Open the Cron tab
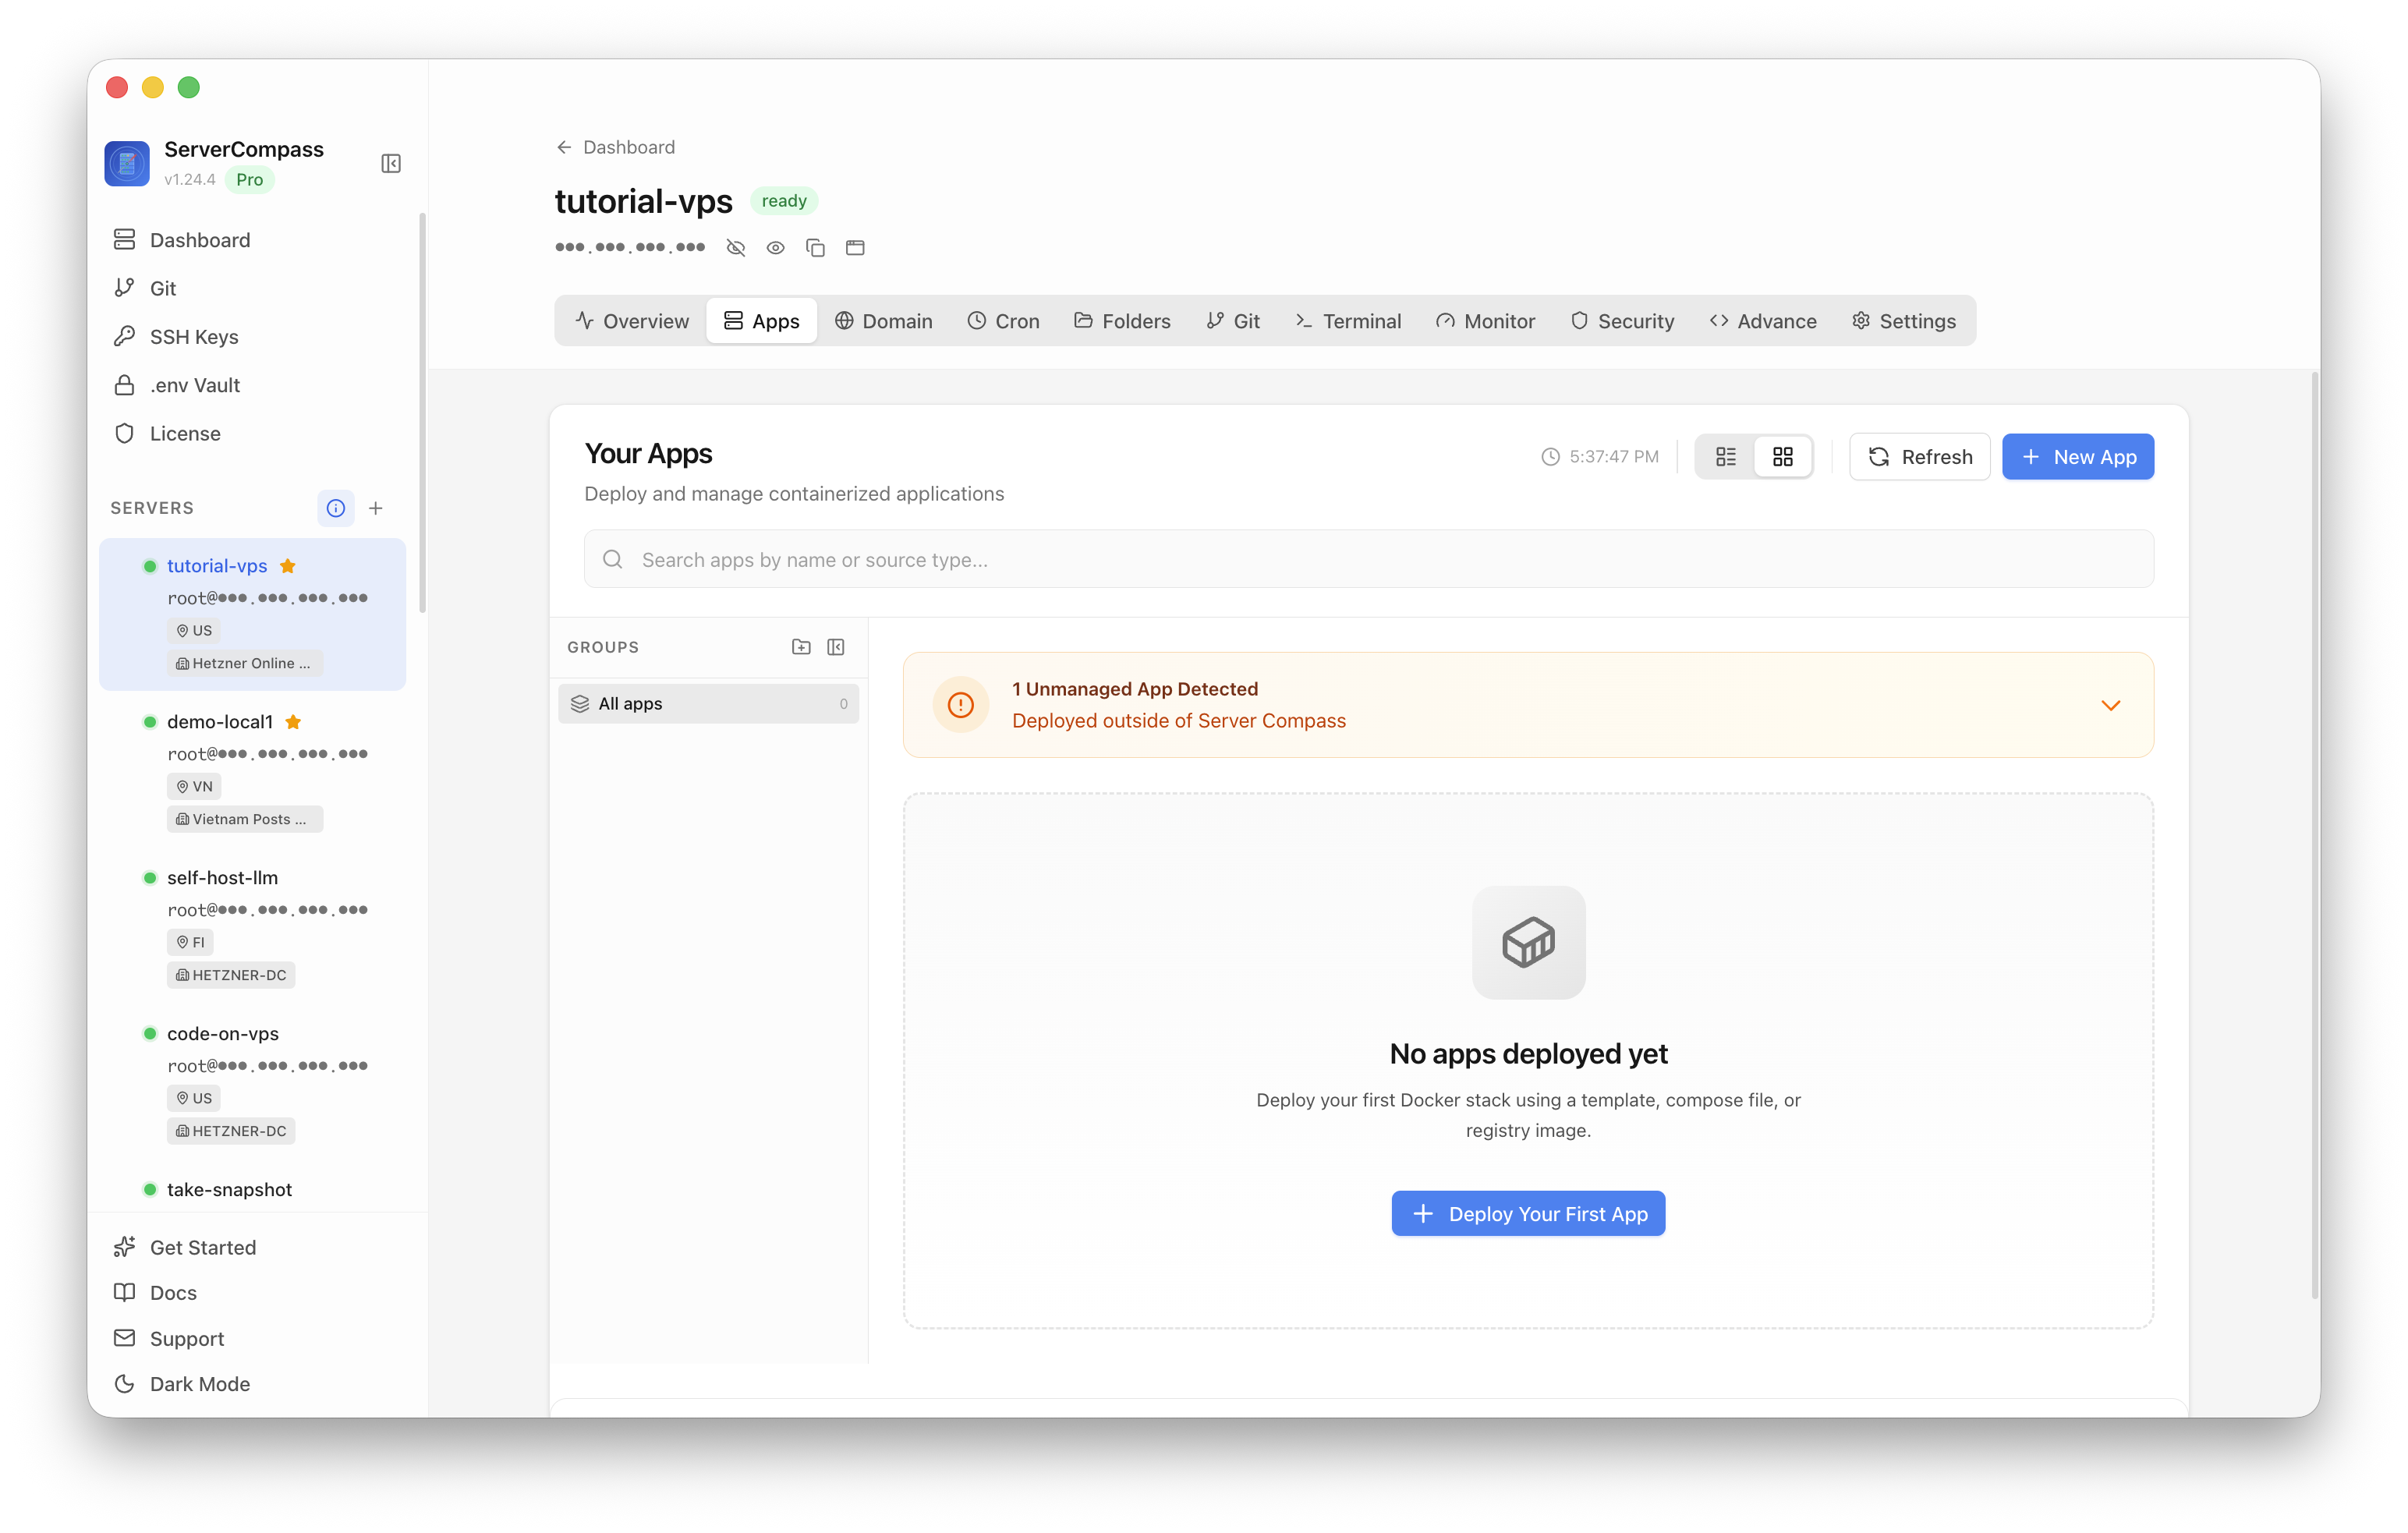The width and height of the screenshot is (2408, 1533). click(x=1004, y=321)
